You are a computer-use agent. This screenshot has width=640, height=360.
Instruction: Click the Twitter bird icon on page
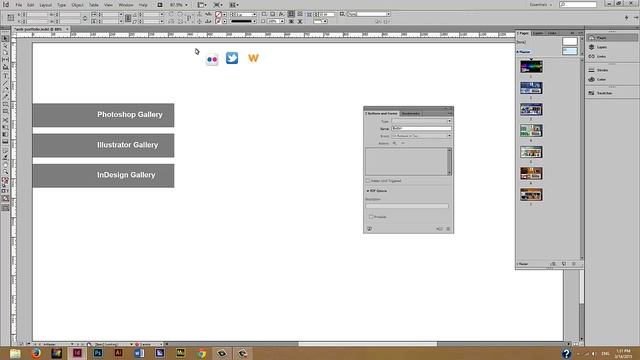(x=232, y=58)
